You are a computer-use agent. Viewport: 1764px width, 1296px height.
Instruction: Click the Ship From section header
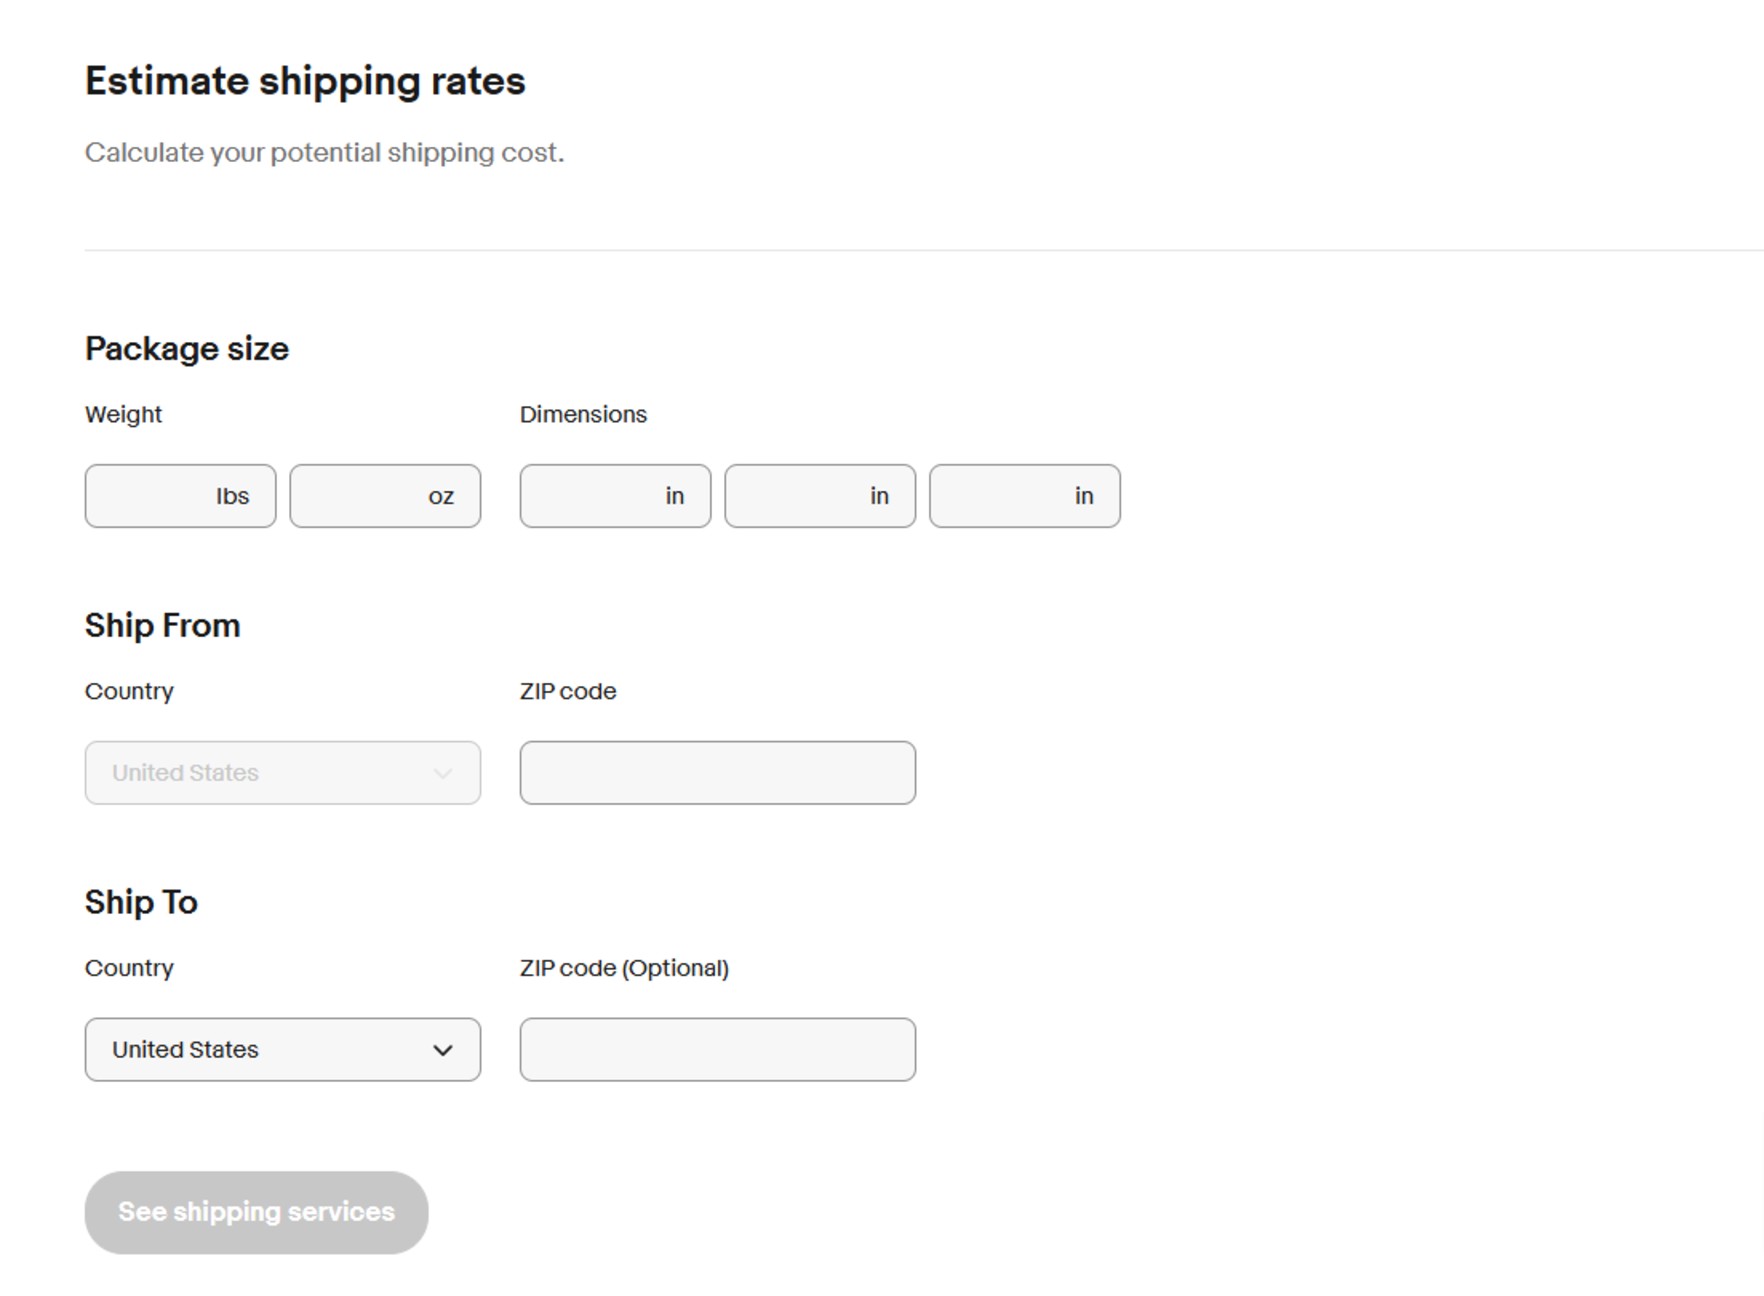pos(163,624)
